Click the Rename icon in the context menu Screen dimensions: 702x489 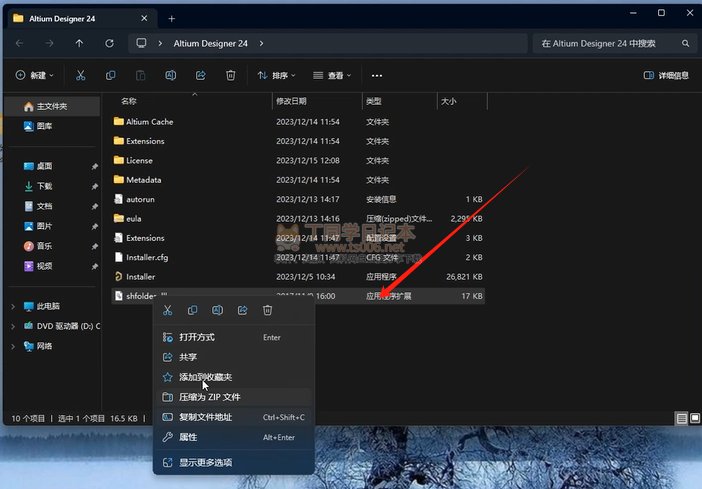tap(217, 311)
